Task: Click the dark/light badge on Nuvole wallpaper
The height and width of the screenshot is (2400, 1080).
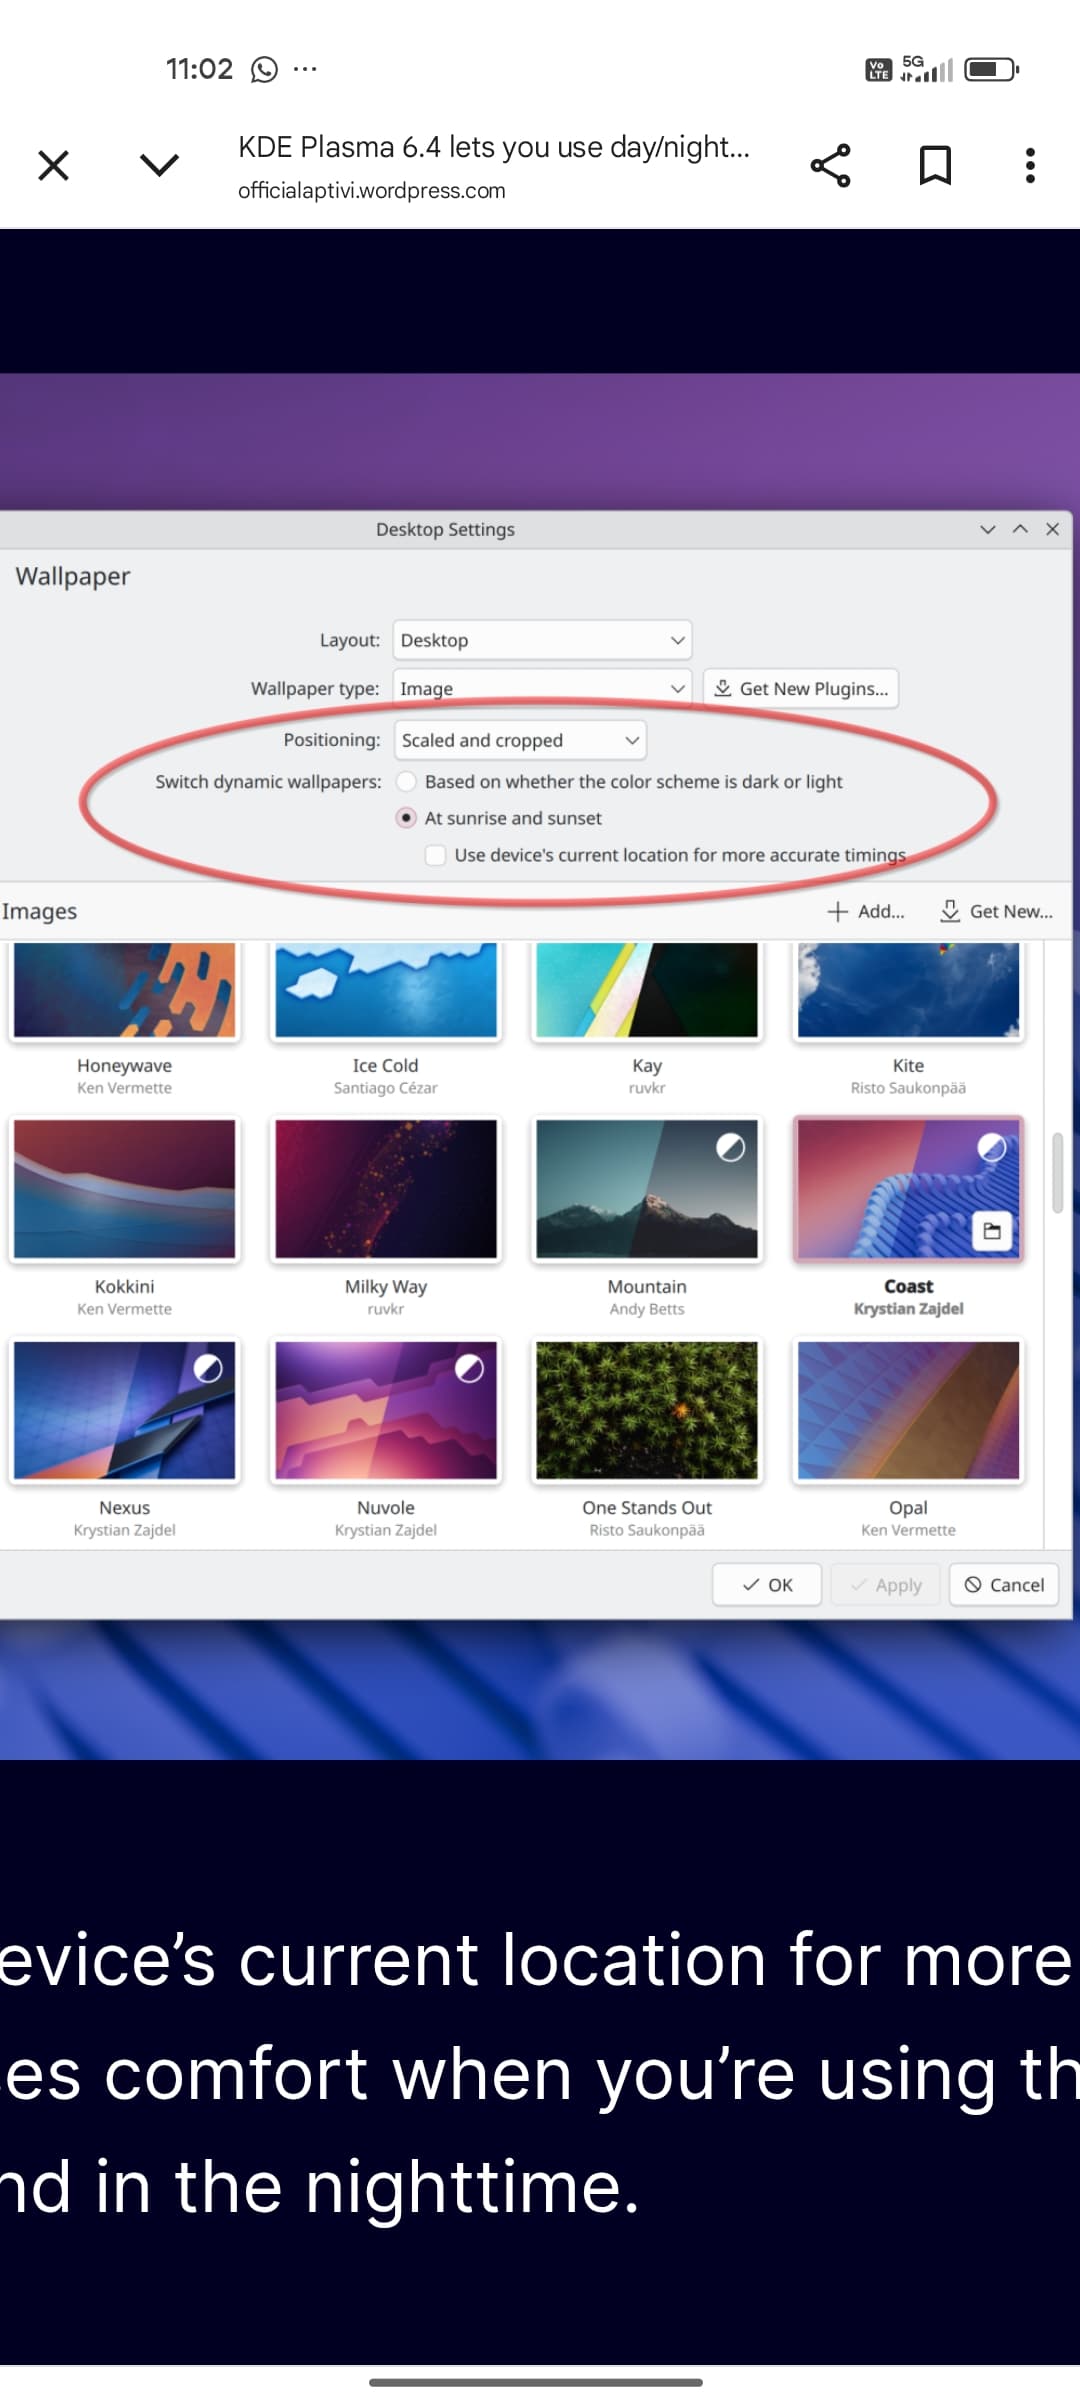Action: pyautogui.click(x=469, y=1368)
